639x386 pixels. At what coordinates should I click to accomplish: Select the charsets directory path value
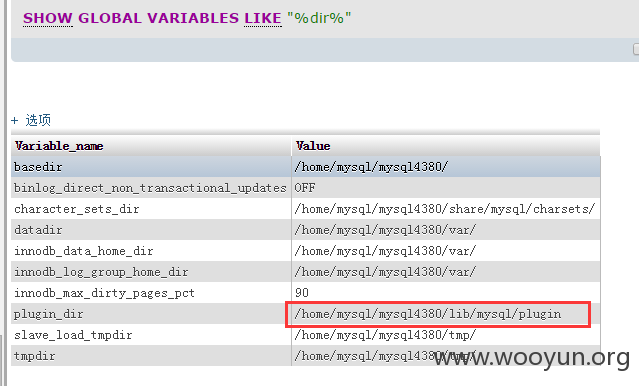click(445, 209)
